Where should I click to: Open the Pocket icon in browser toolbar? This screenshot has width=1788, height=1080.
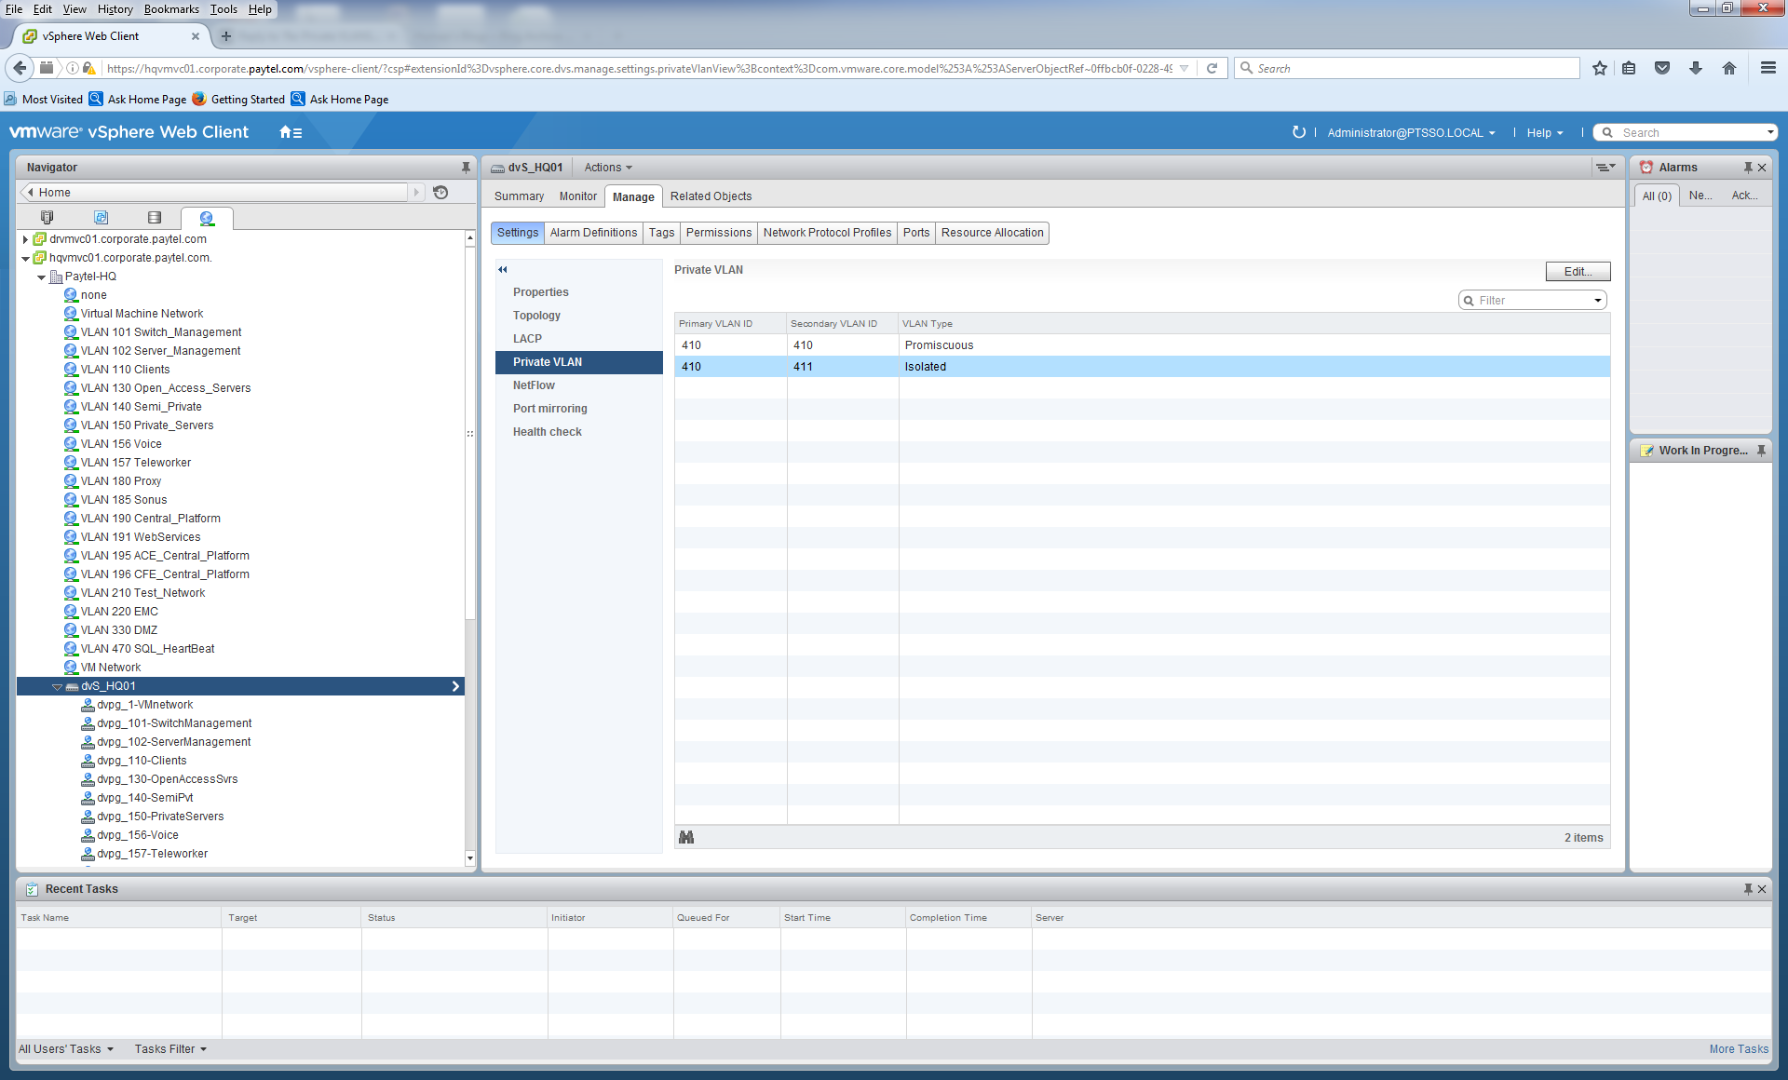click(x=1662, y=68)
